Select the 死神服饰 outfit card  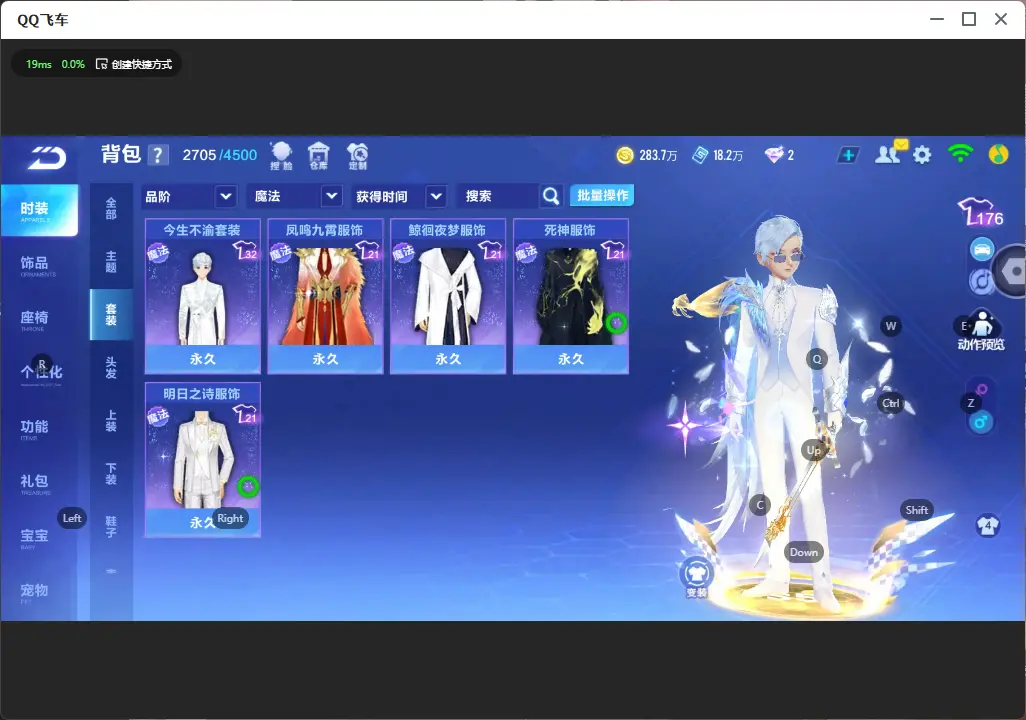click(571, 296)
